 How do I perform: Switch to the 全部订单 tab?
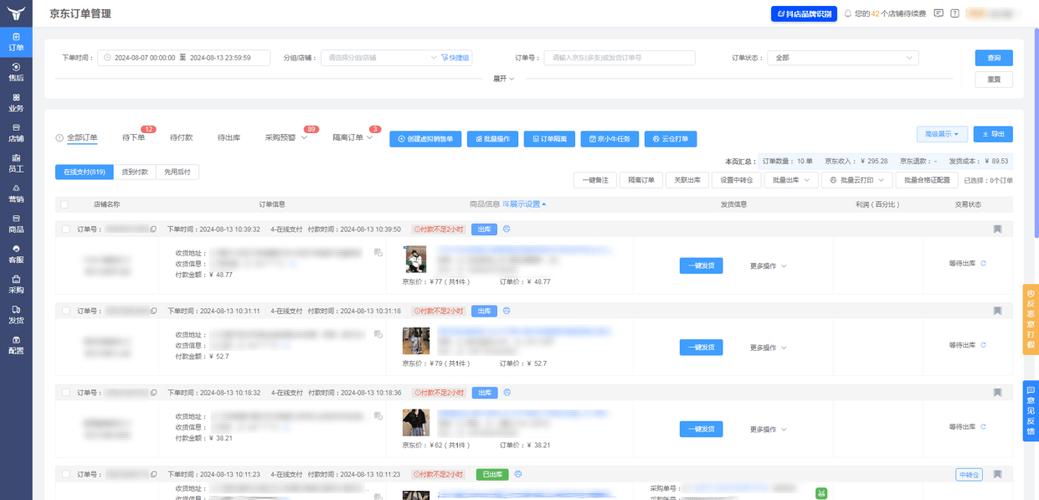pos(82,138)
